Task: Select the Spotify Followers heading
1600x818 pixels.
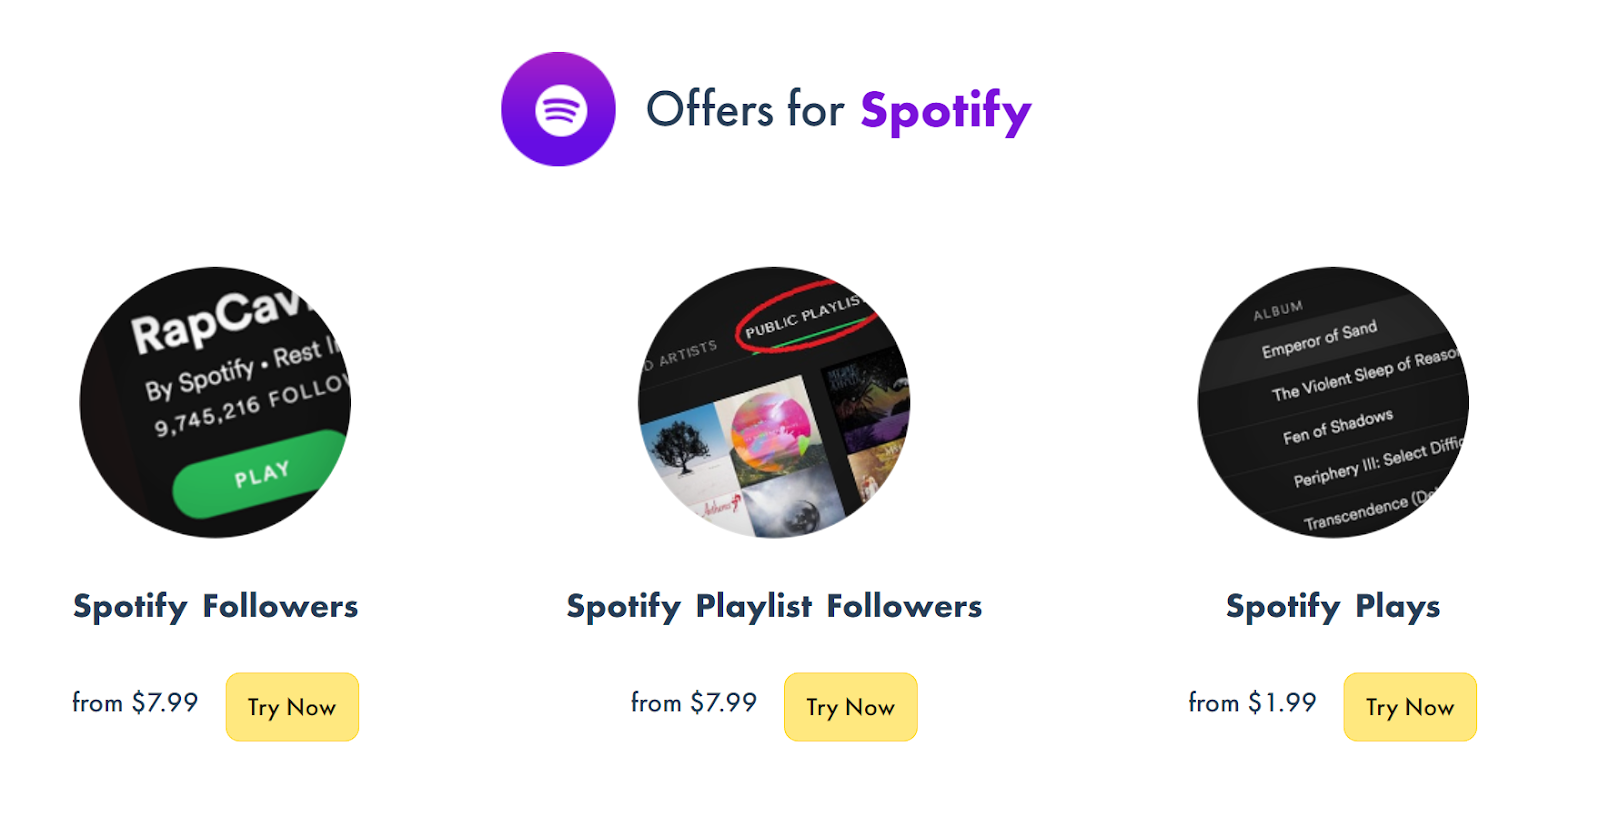Action: tap(216, 606)
